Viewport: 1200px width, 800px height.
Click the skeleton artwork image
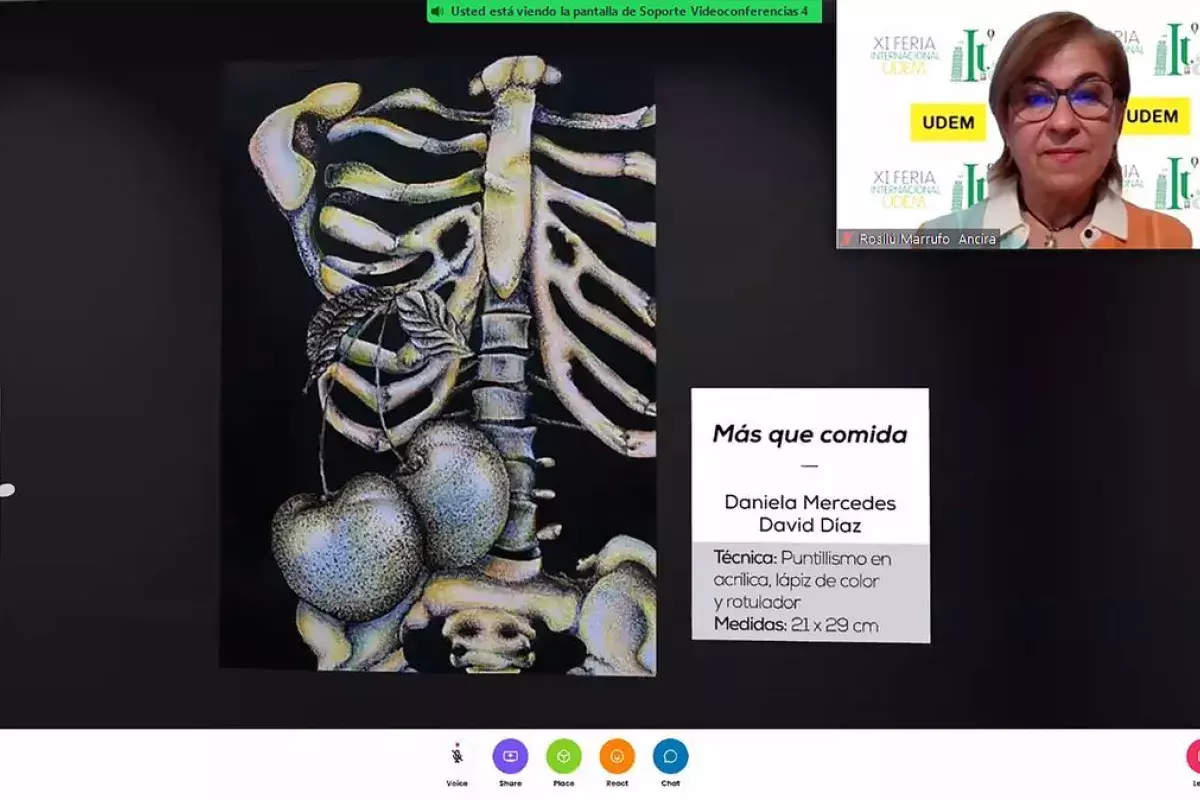click(x=438, y=365)
